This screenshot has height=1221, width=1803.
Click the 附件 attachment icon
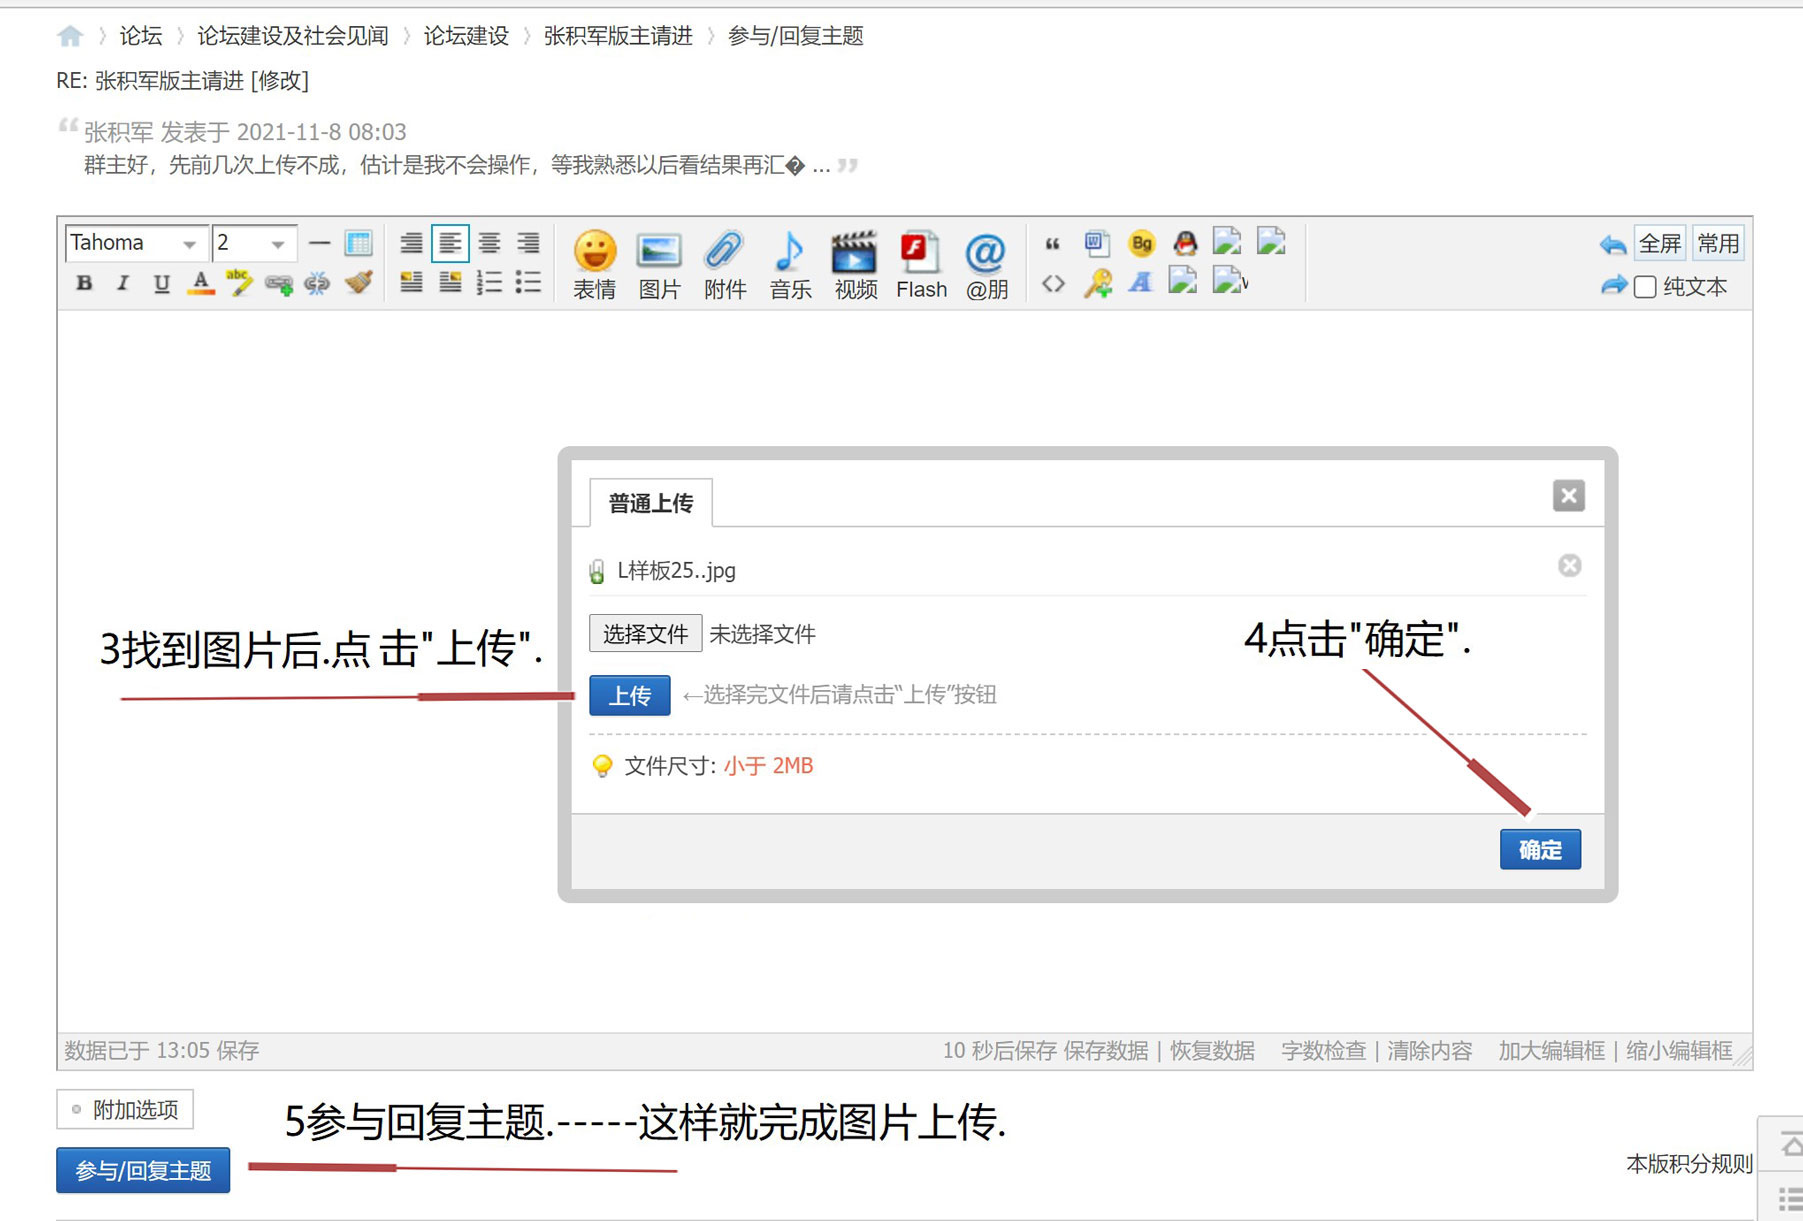pyautogui.click(x=725, y=263)
